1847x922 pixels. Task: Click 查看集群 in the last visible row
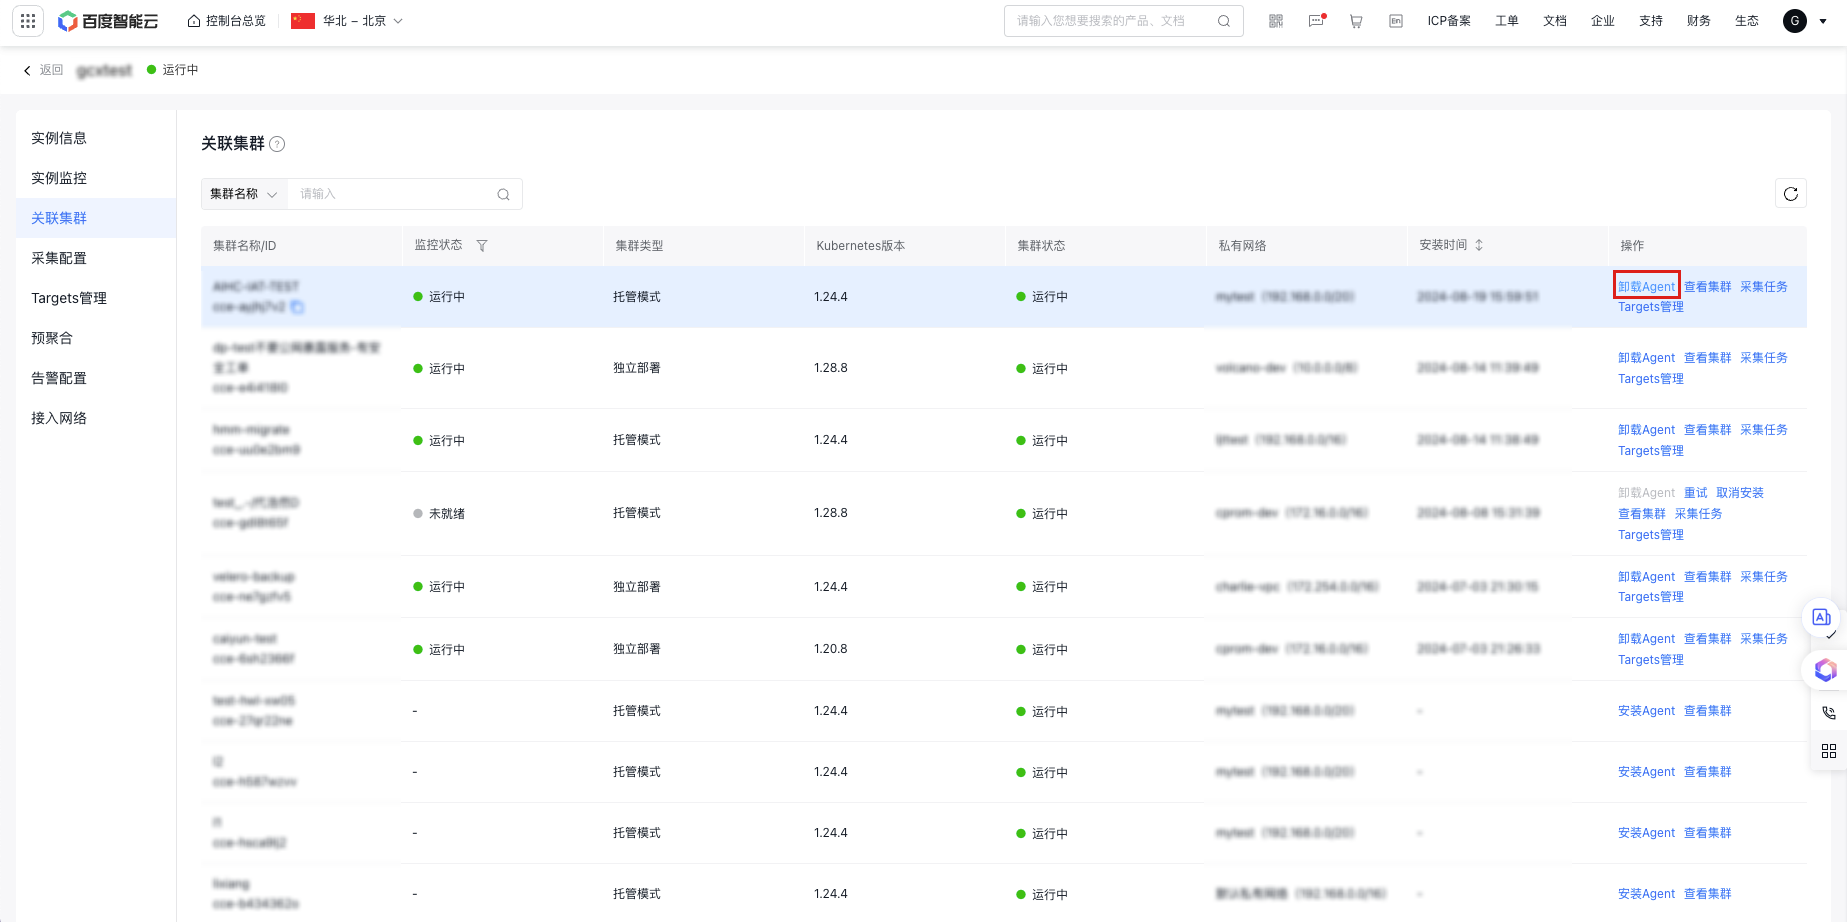(1707, 894)
